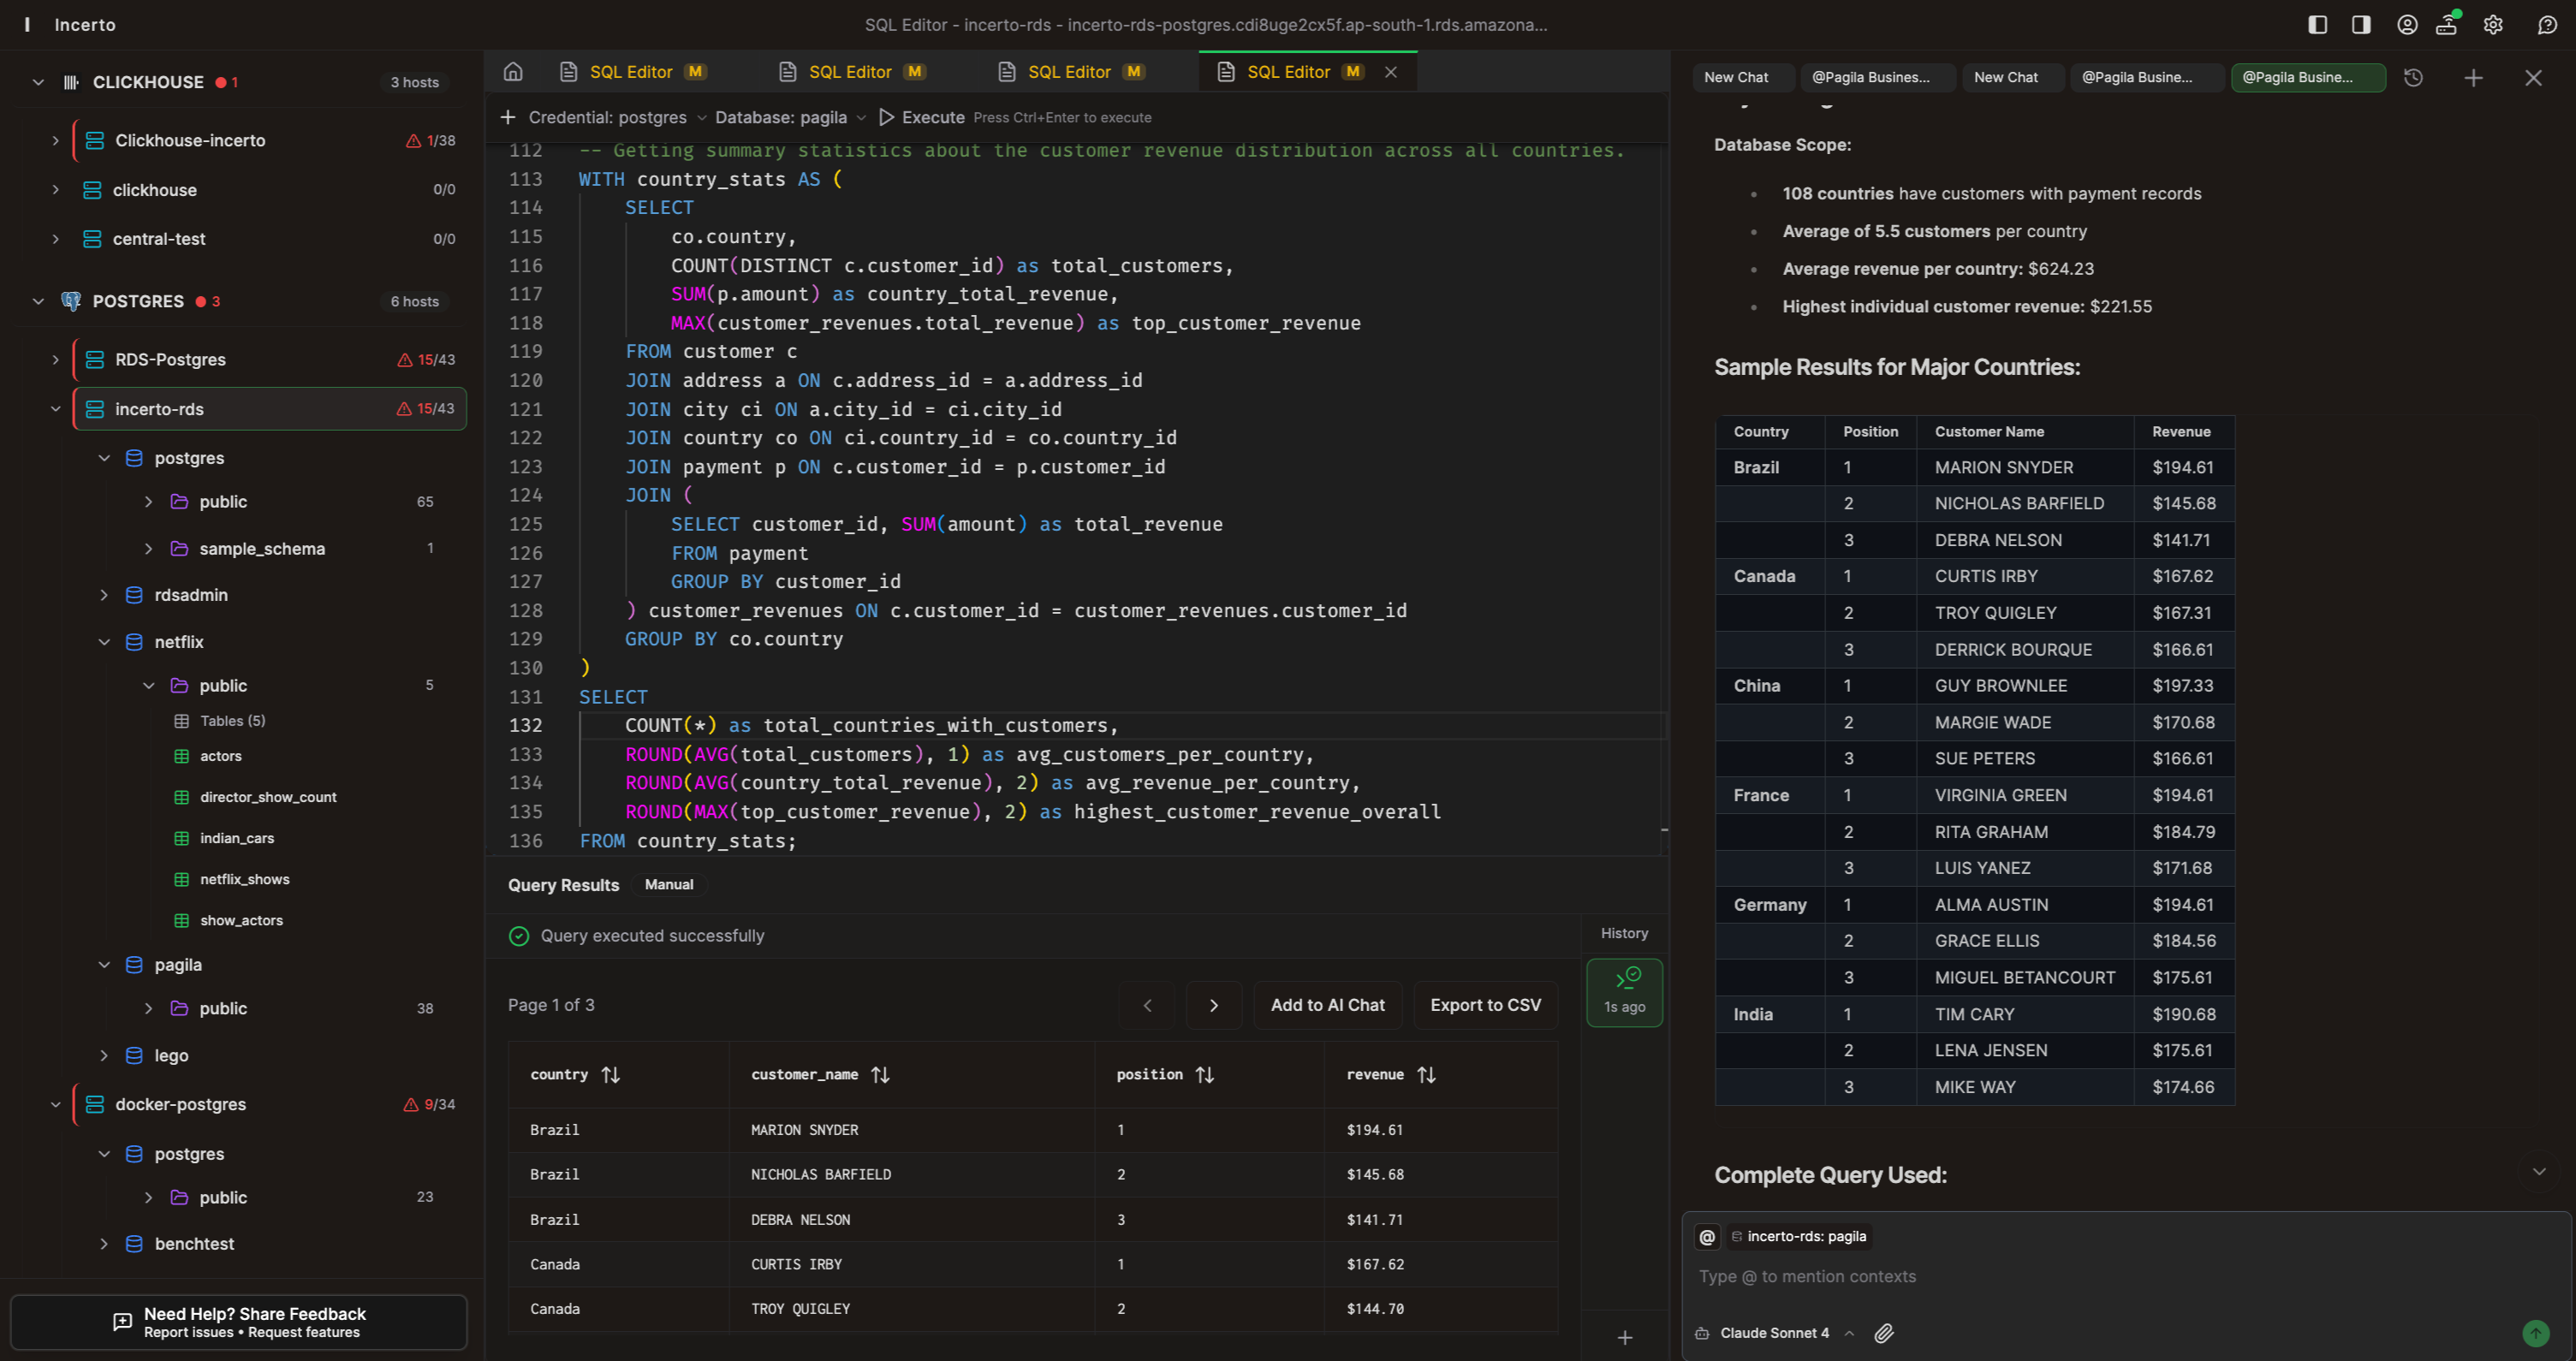Start a new chat with the plus icon
Screen dimensions: 2576x1361
(2473, 77)
